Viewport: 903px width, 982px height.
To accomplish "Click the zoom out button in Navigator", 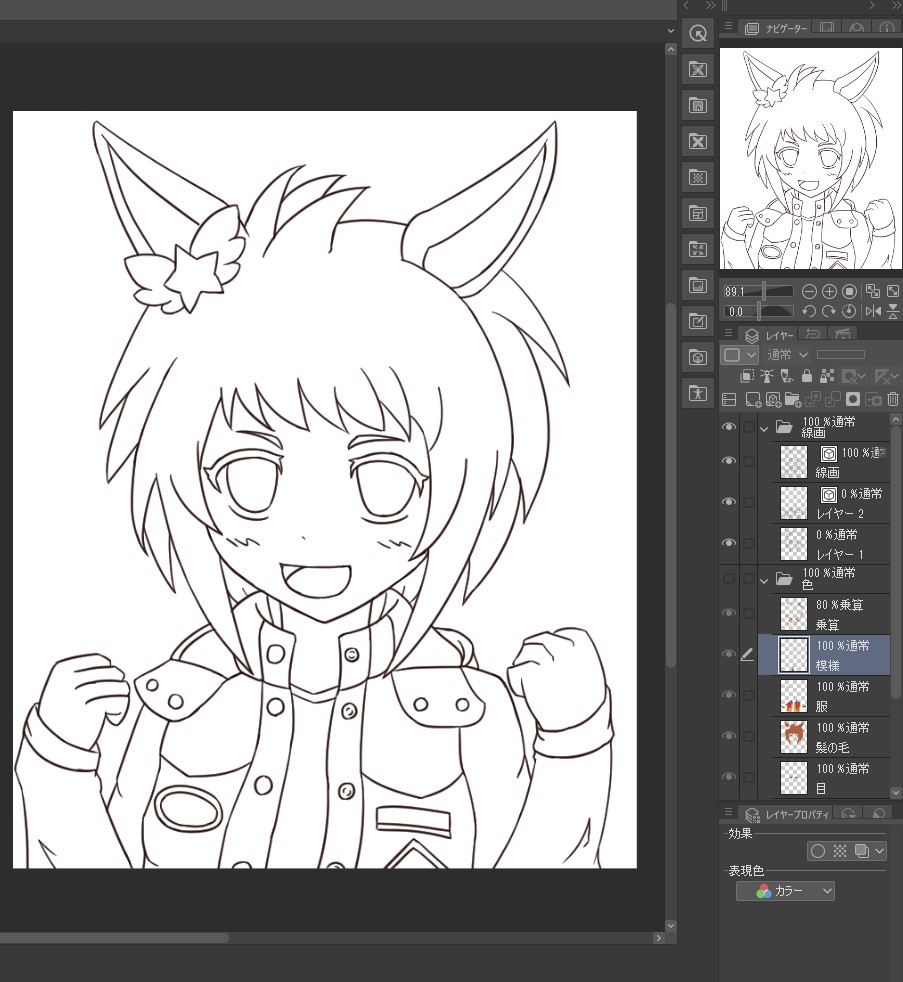I will (x=809, y=291).
